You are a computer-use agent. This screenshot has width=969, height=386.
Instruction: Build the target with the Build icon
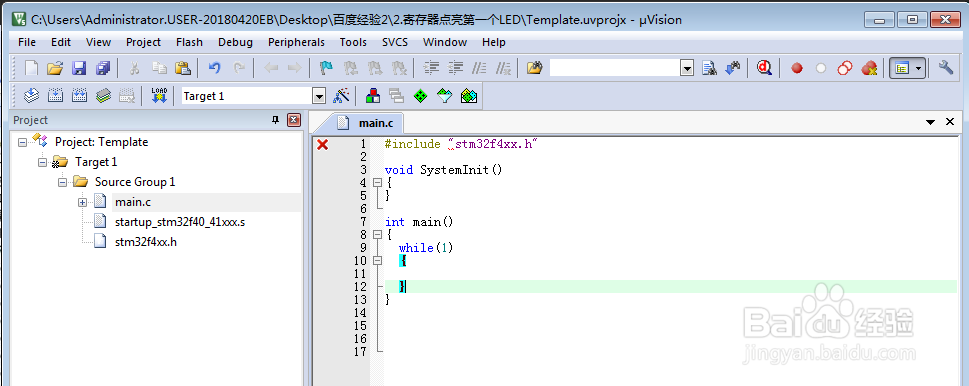(x=55, y=96)
